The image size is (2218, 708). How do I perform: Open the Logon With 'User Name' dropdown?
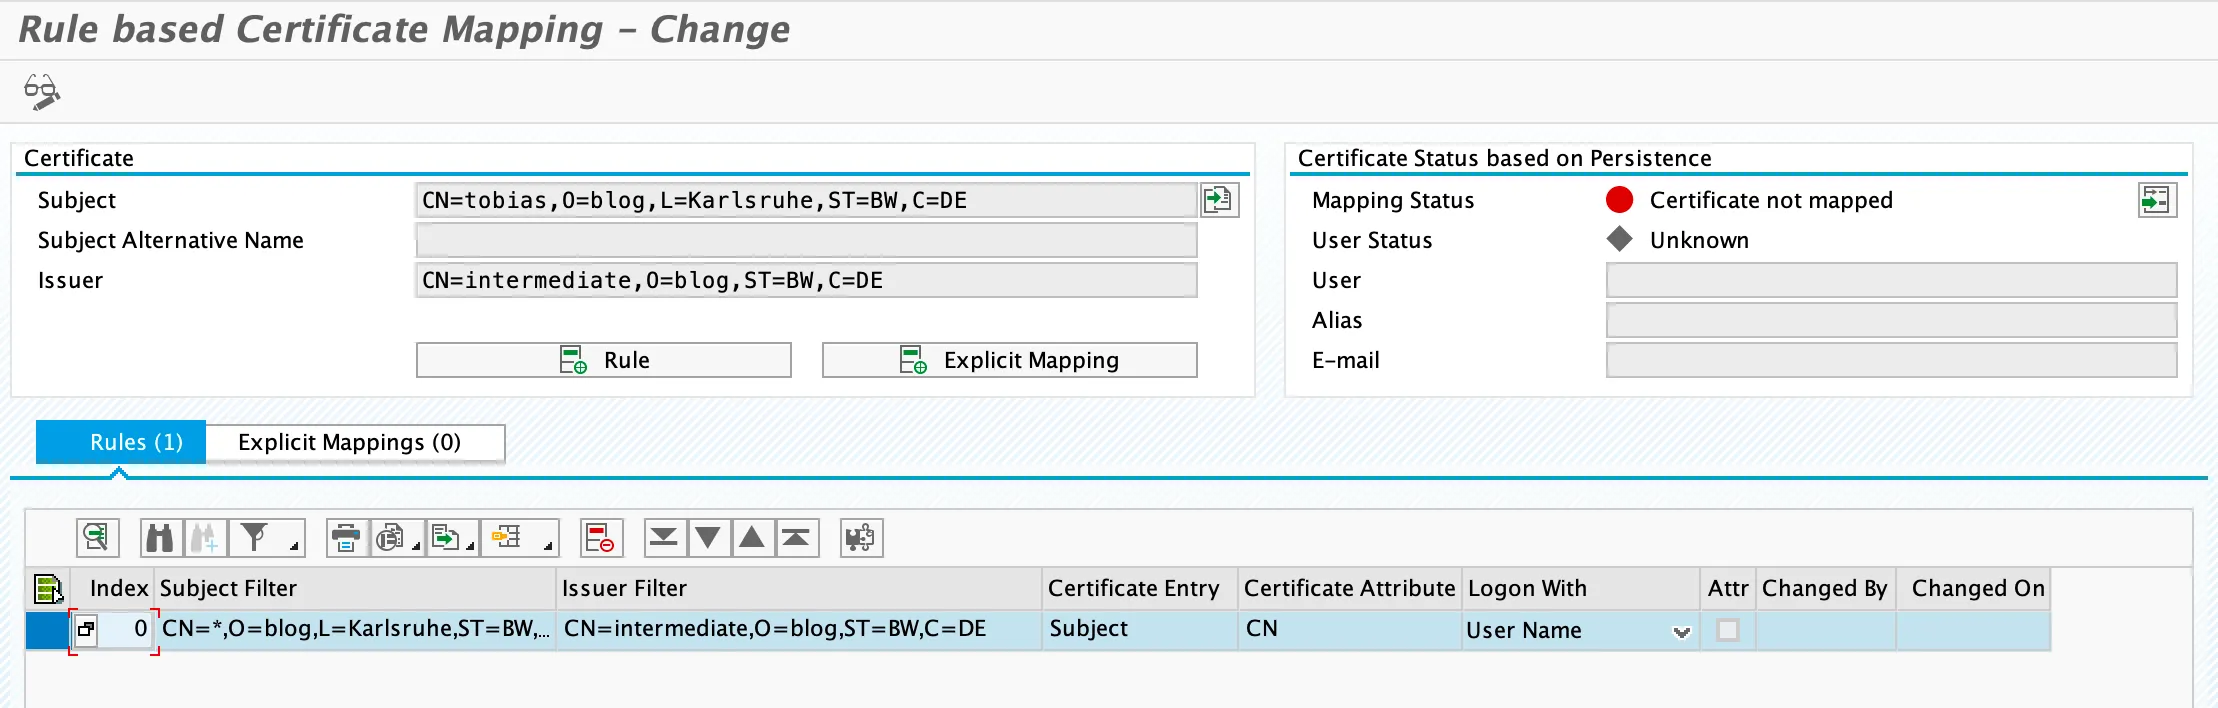click(1681, 631)
